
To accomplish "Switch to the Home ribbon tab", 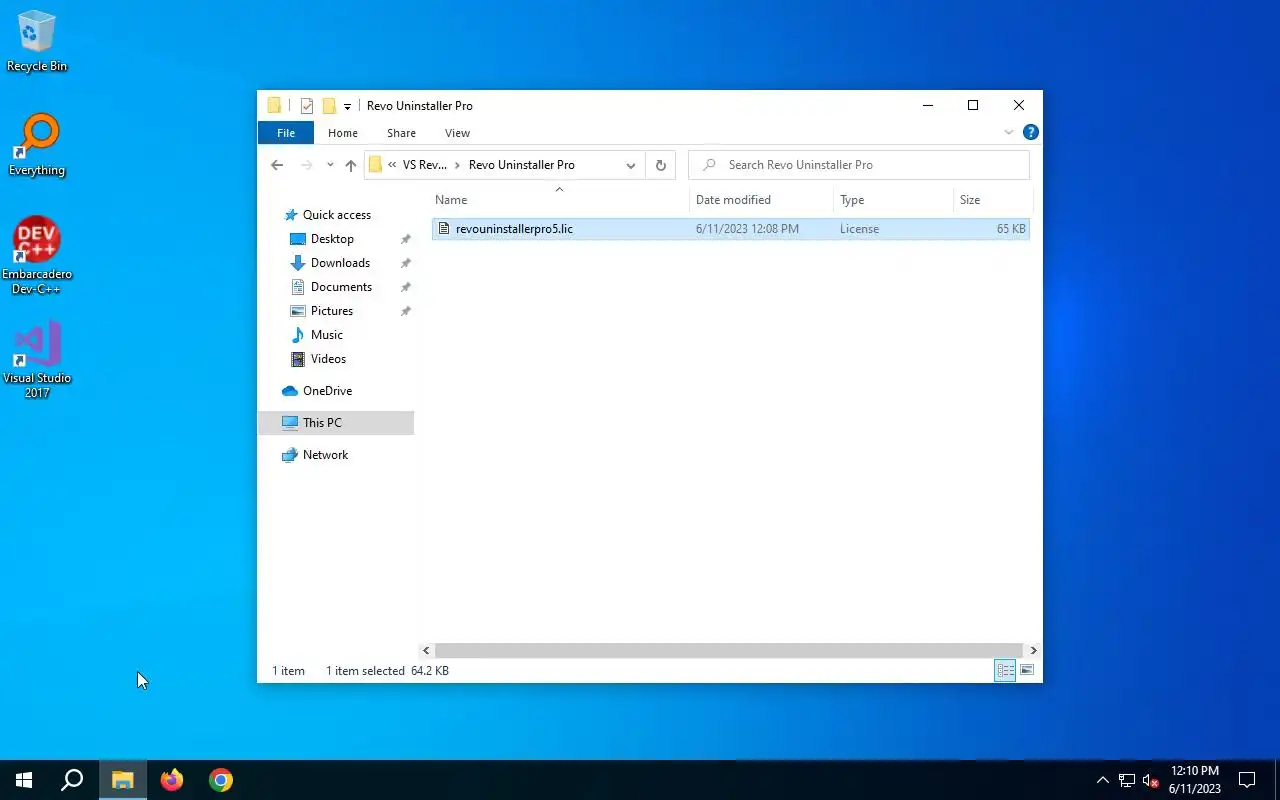I will click(343, 133).
